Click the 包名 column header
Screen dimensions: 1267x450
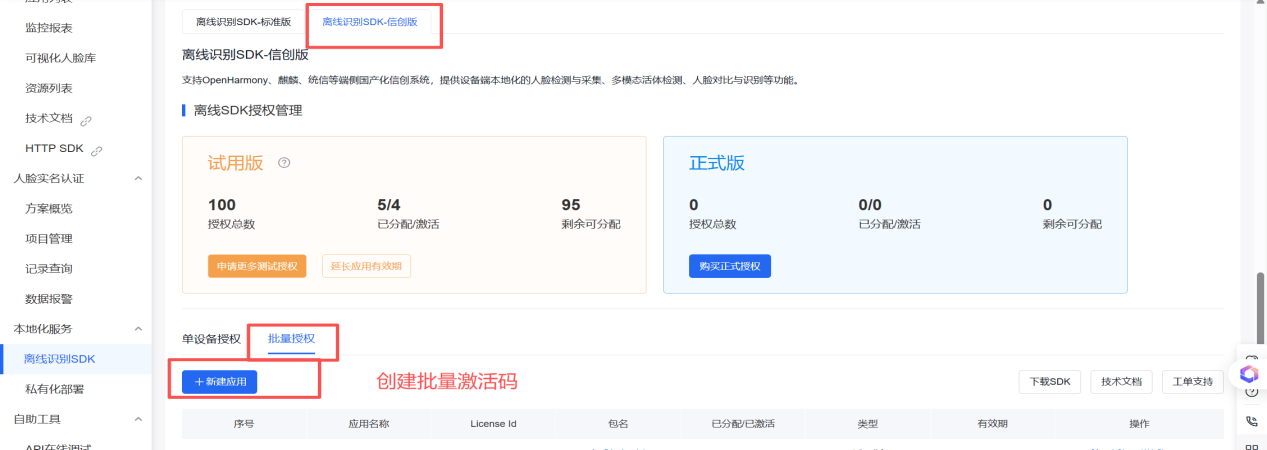[x=618, y=424]
